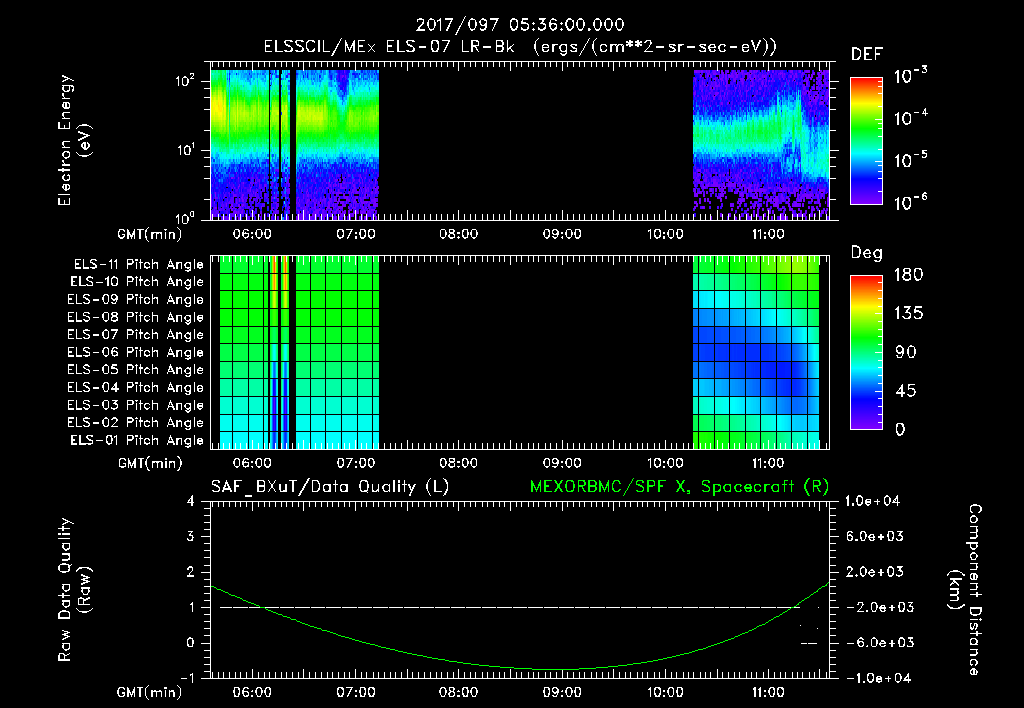This screenshot has width=1024, height=708.
Task: Select the ELS-08 Pitch Angle row label
Action: tap(135, 317)
